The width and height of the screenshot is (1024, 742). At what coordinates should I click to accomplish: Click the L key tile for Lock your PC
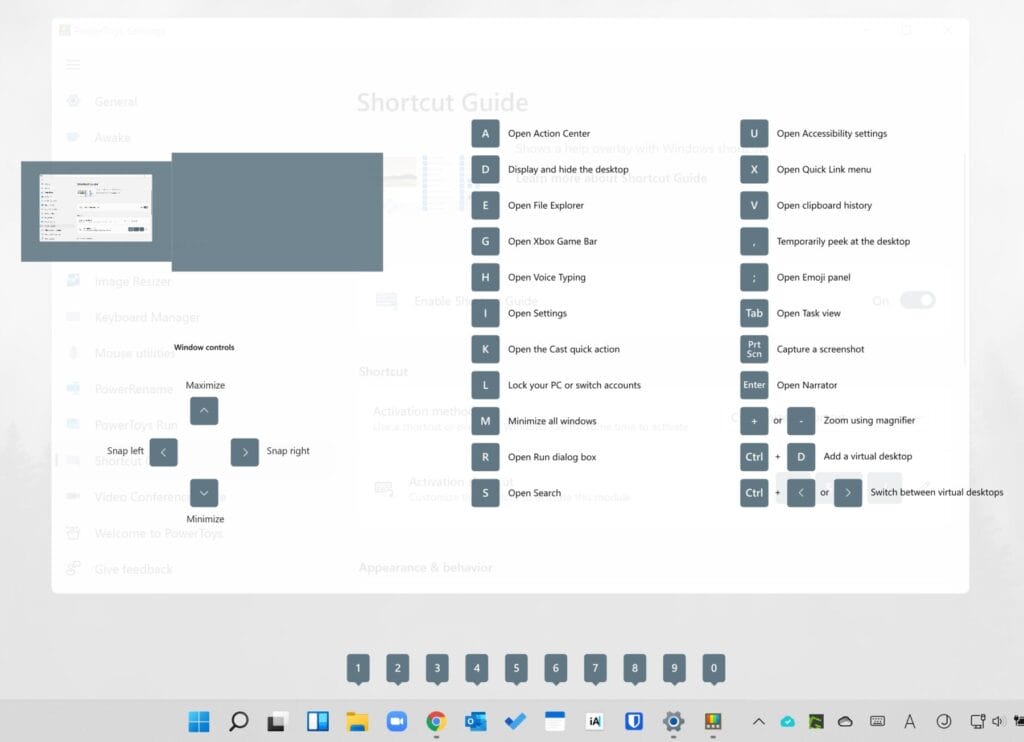click(x=485, y=385)
